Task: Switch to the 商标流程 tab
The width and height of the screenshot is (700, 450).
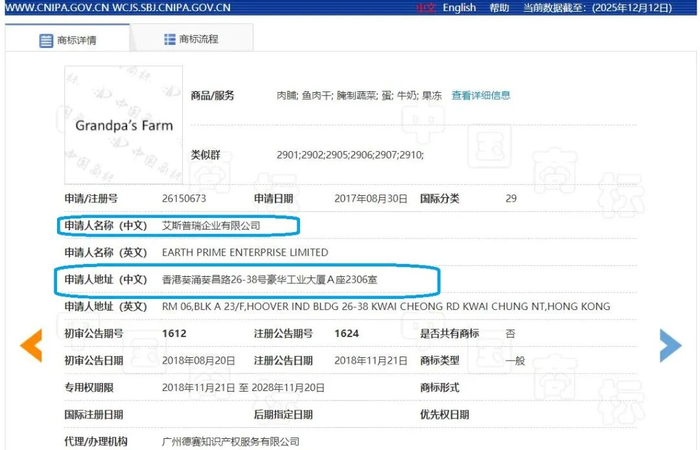Action: tap(192, 39)
